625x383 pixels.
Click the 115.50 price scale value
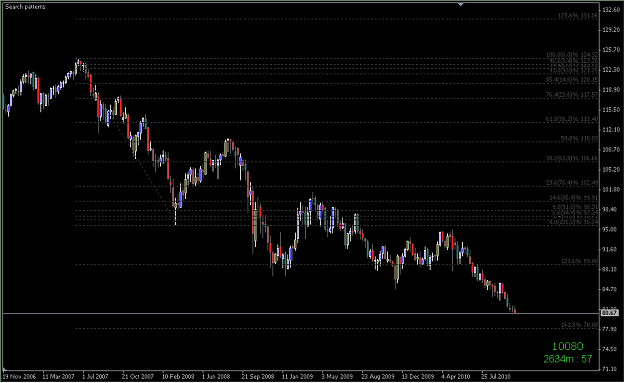pyautogui.click(x=611, y=110)
